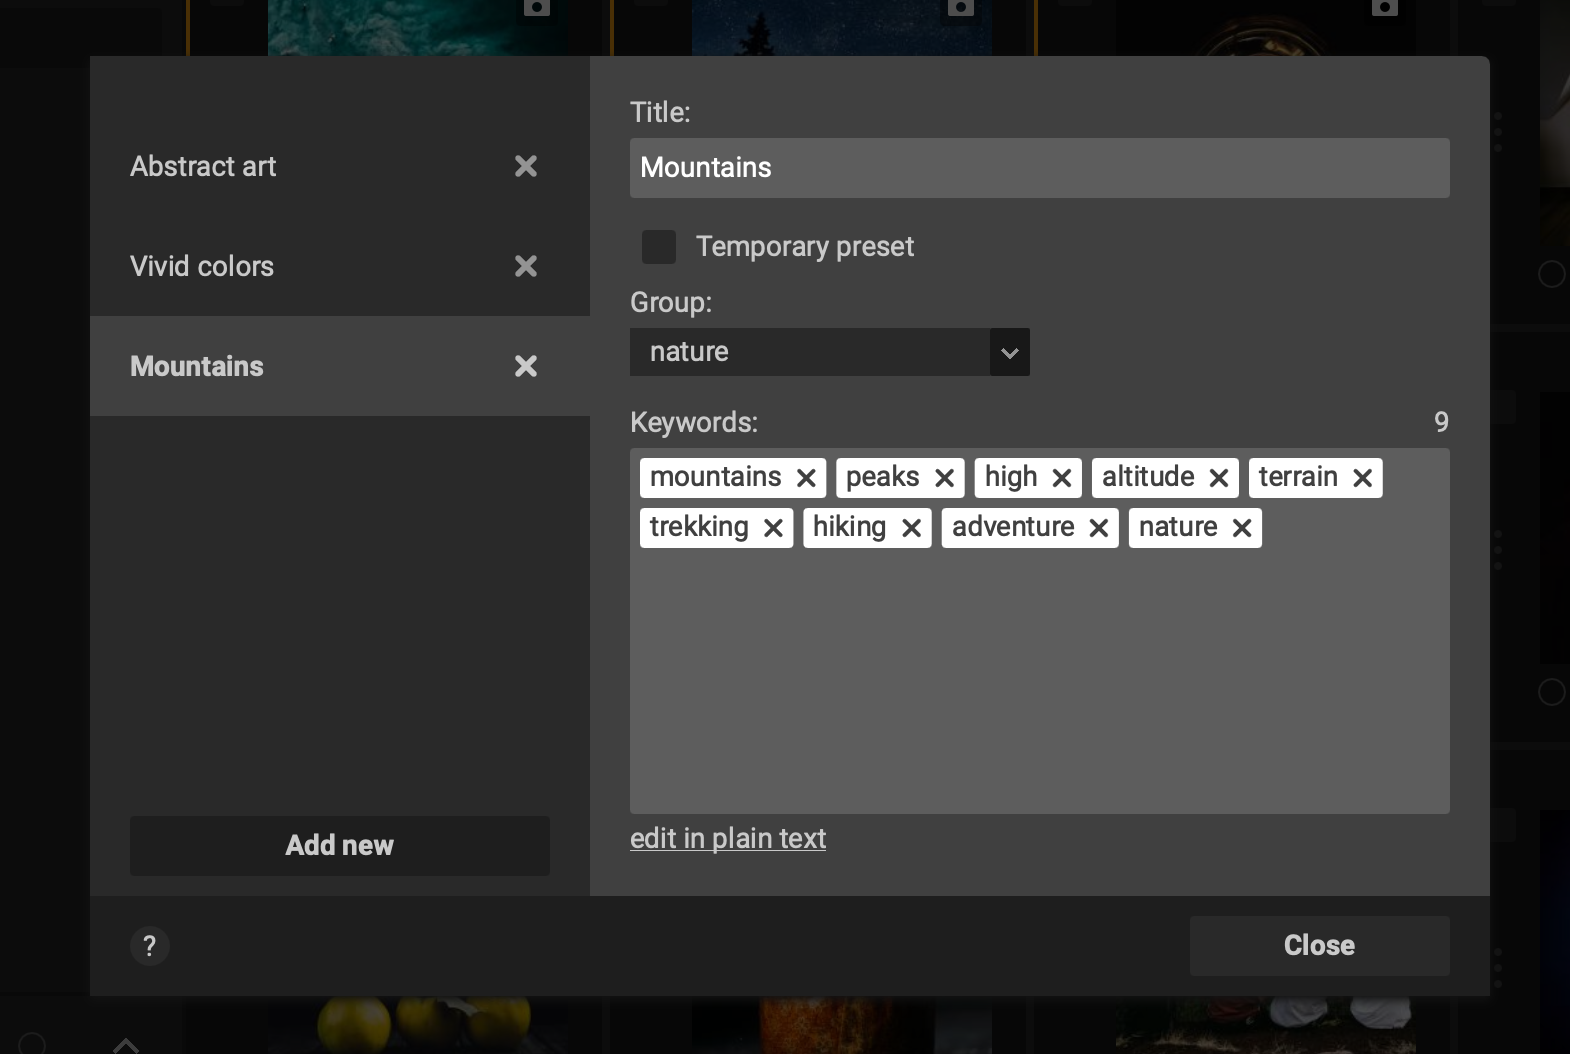The width and height of the screenshot is (1570, 1054).
Task: Remove the mountains keyword tag
Action: (x=806, y=478)
